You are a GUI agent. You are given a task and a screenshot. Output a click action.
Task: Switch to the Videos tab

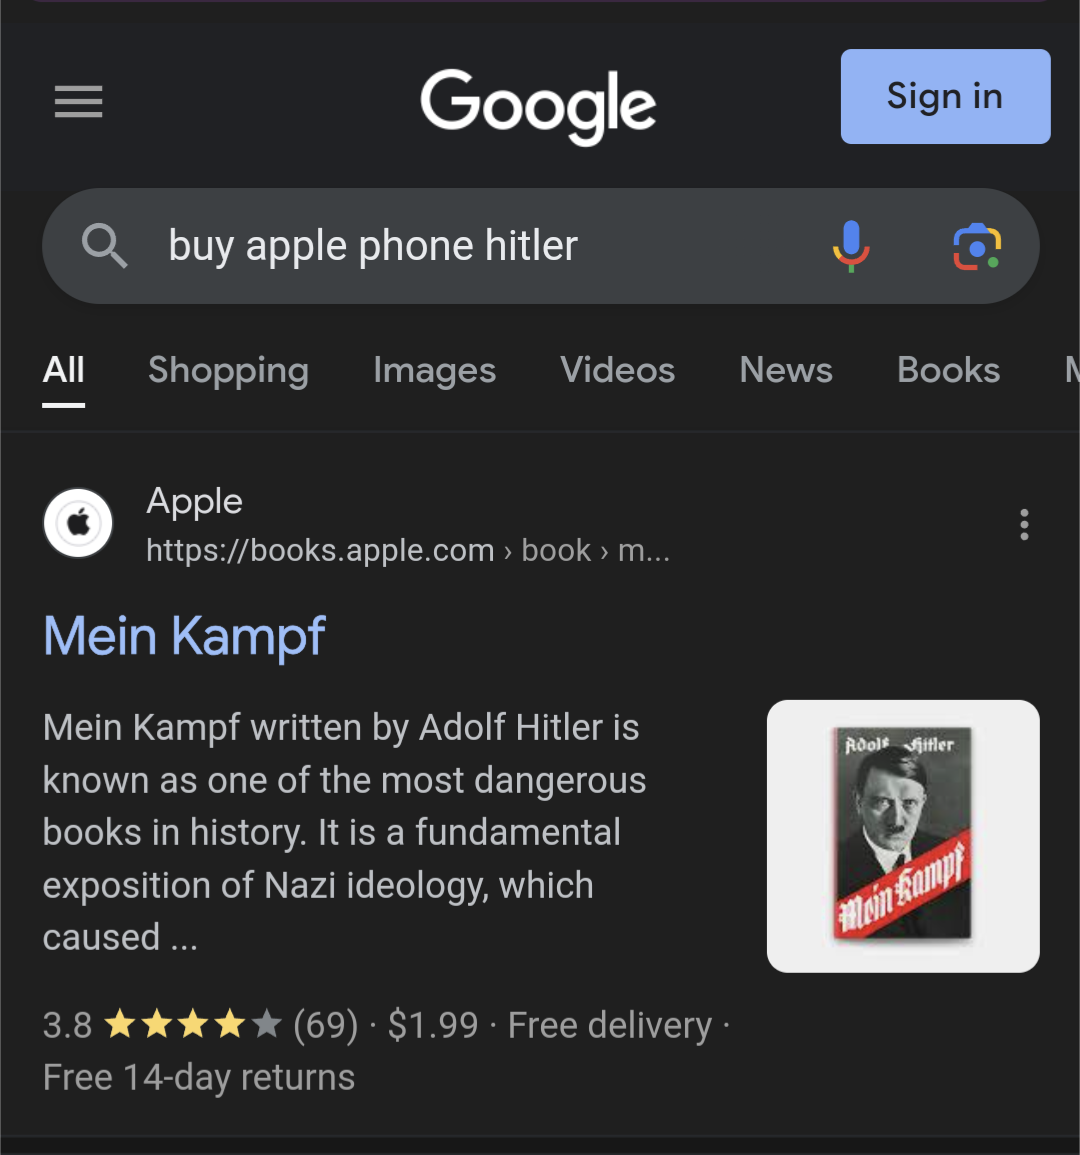pos(617,371)
